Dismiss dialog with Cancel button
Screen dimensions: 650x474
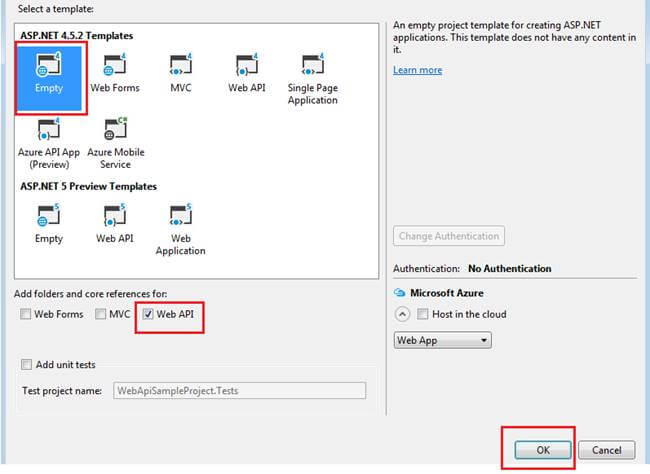click(x=606, y=450)
